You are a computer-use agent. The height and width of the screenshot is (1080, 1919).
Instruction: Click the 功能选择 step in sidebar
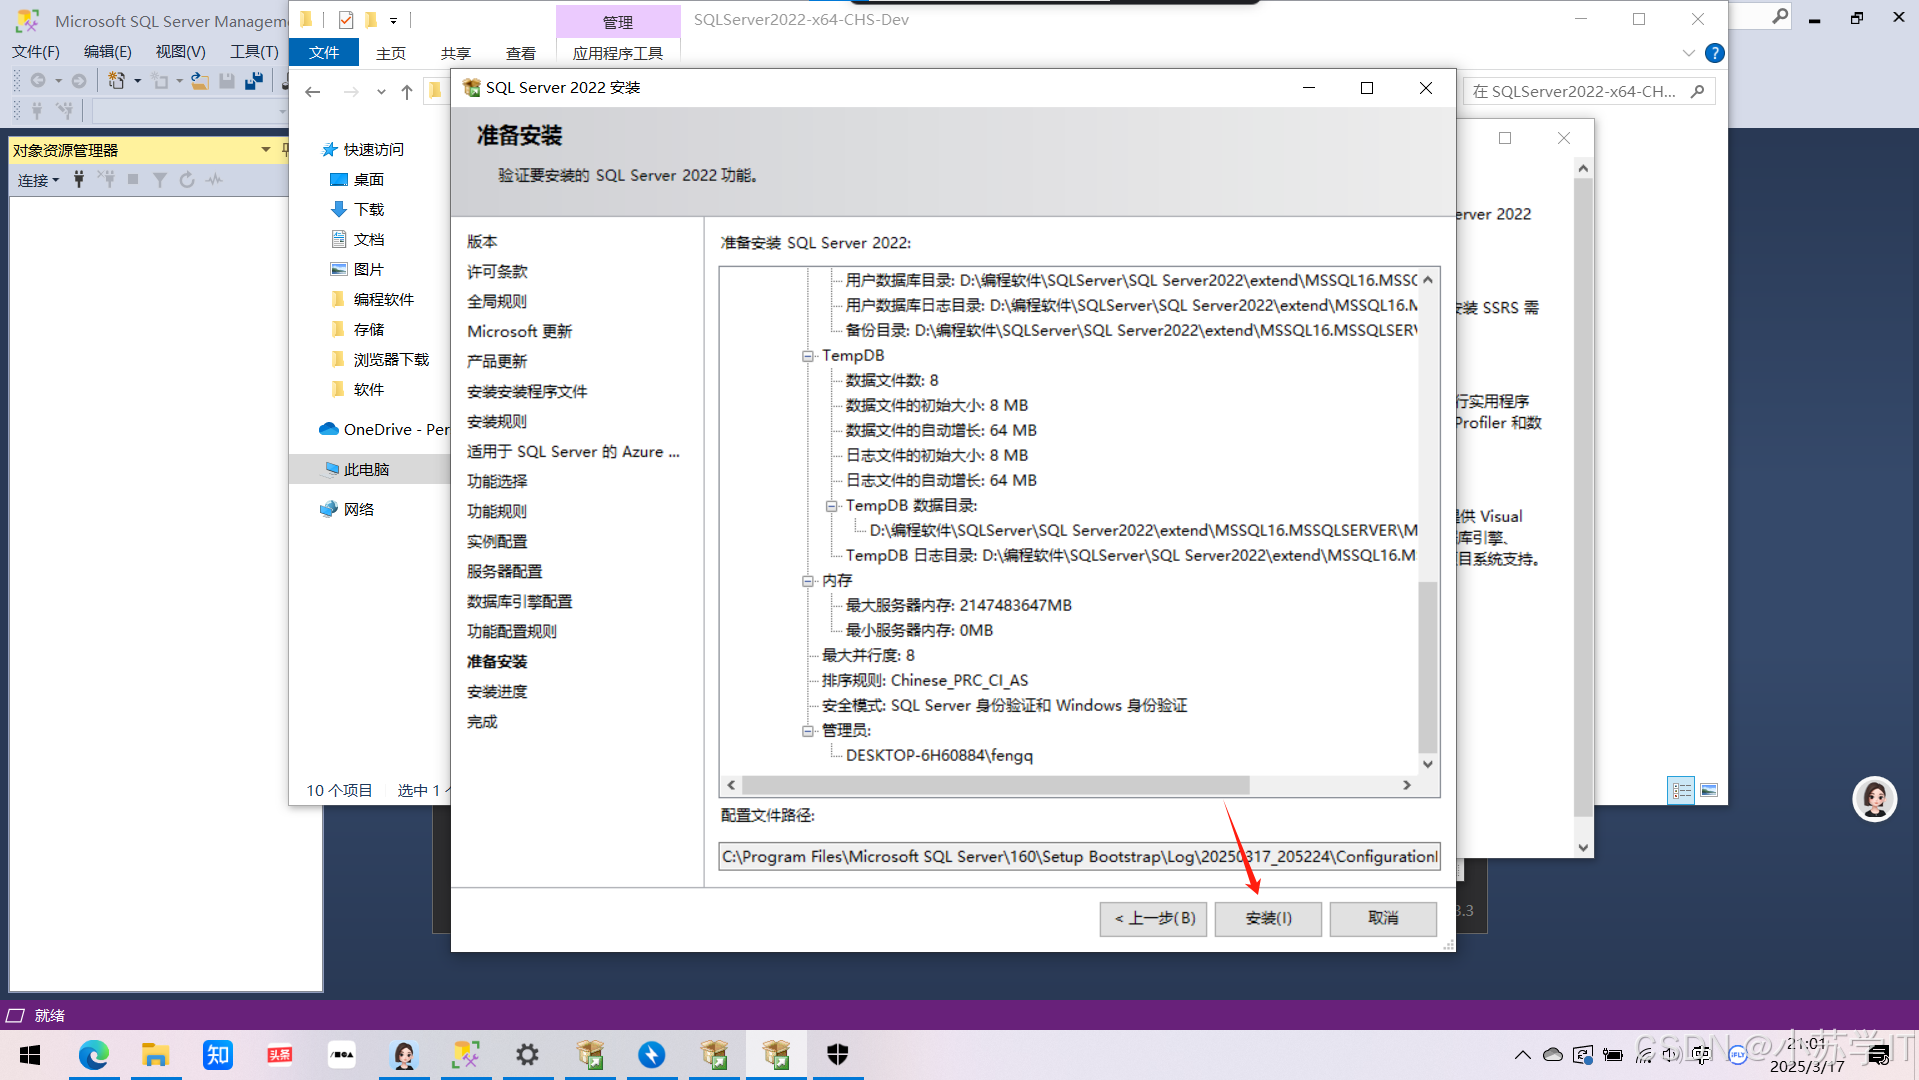[497, 481]
